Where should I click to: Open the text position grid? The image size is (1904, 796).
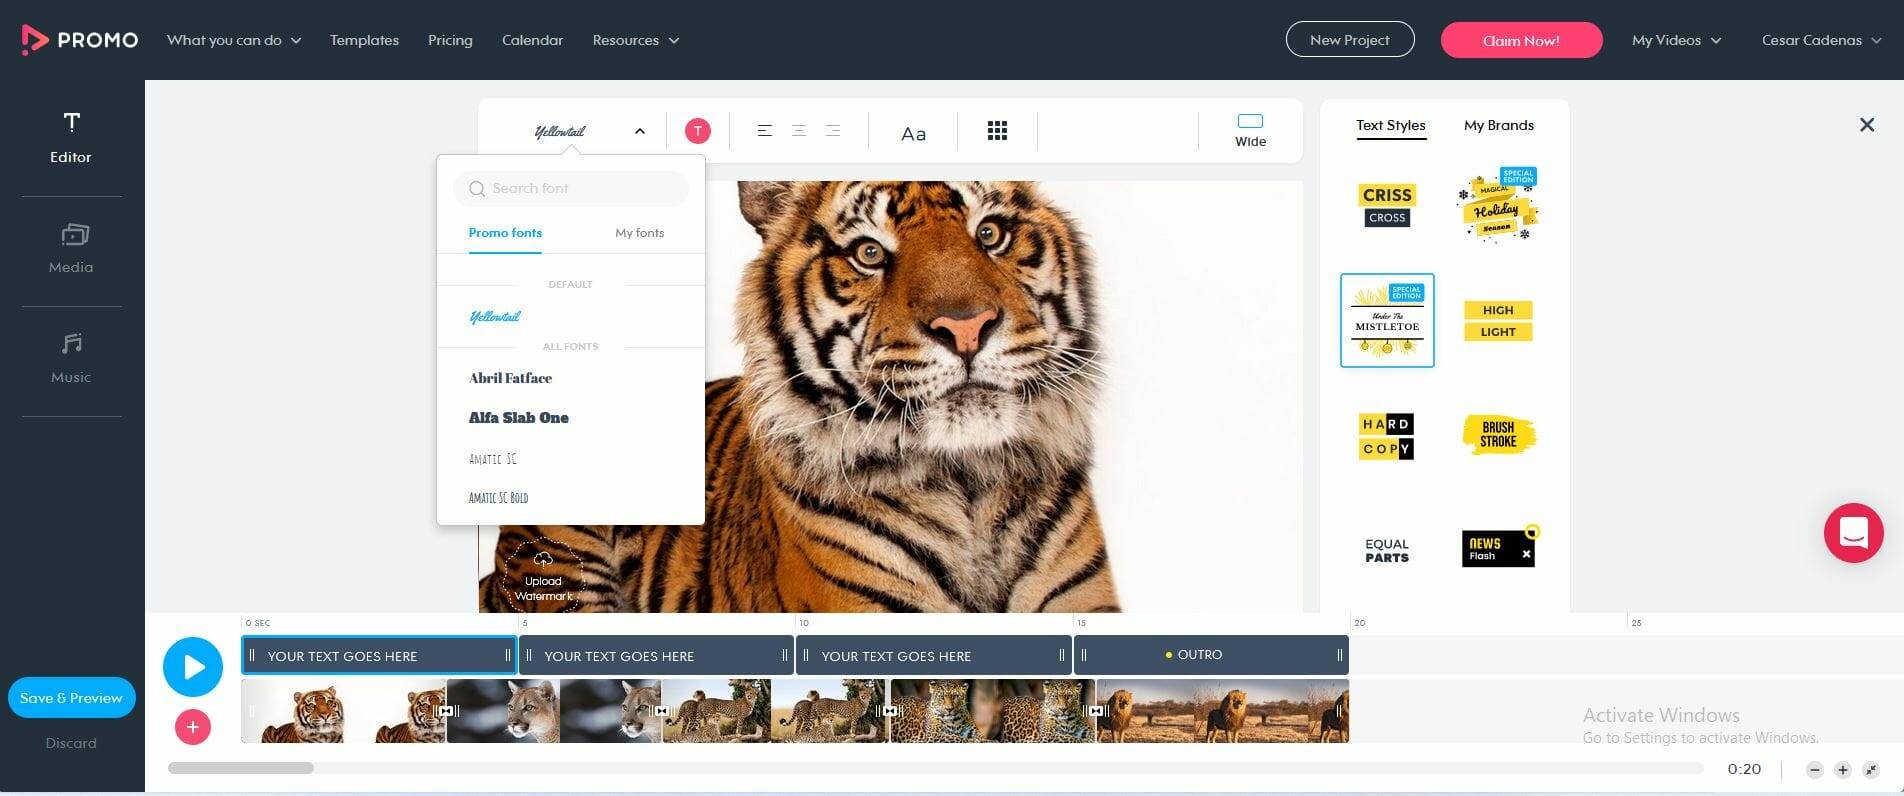(997, 131)
